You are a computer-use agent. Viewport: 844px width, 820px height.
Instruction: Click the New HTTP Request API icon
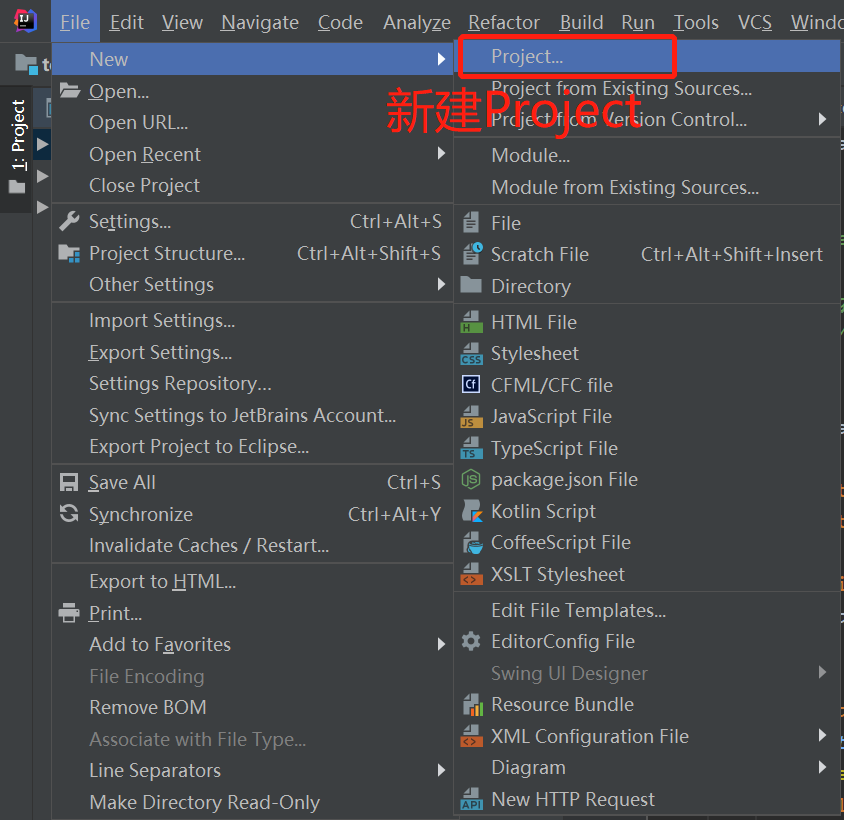tap(472, 798)
